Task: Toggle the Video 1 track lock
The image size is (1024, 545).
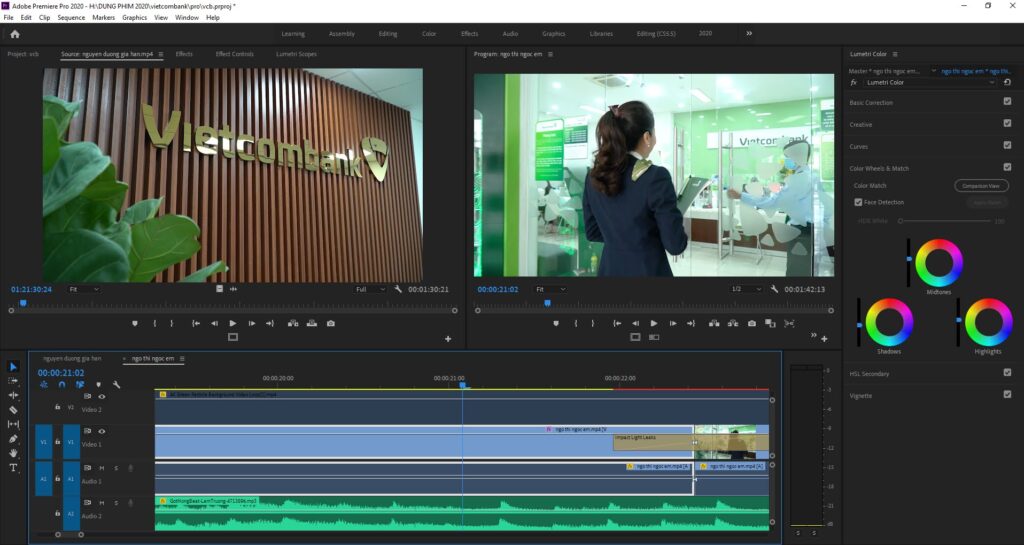Action: tap(57, 442)
